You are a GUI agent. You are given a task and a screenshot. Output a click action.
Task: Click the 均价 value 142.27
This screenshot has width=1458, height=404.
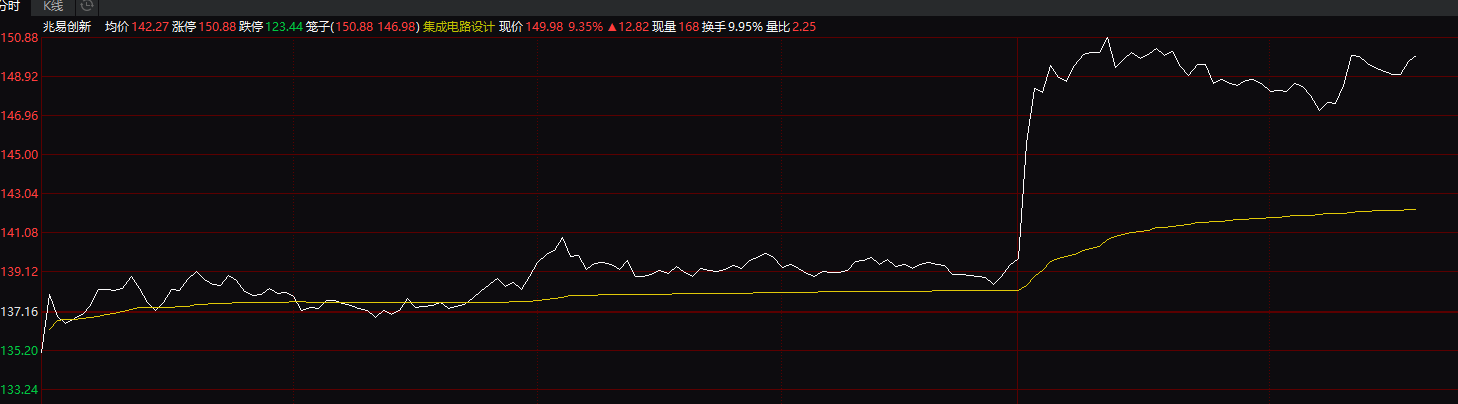(x=150, y=27)
